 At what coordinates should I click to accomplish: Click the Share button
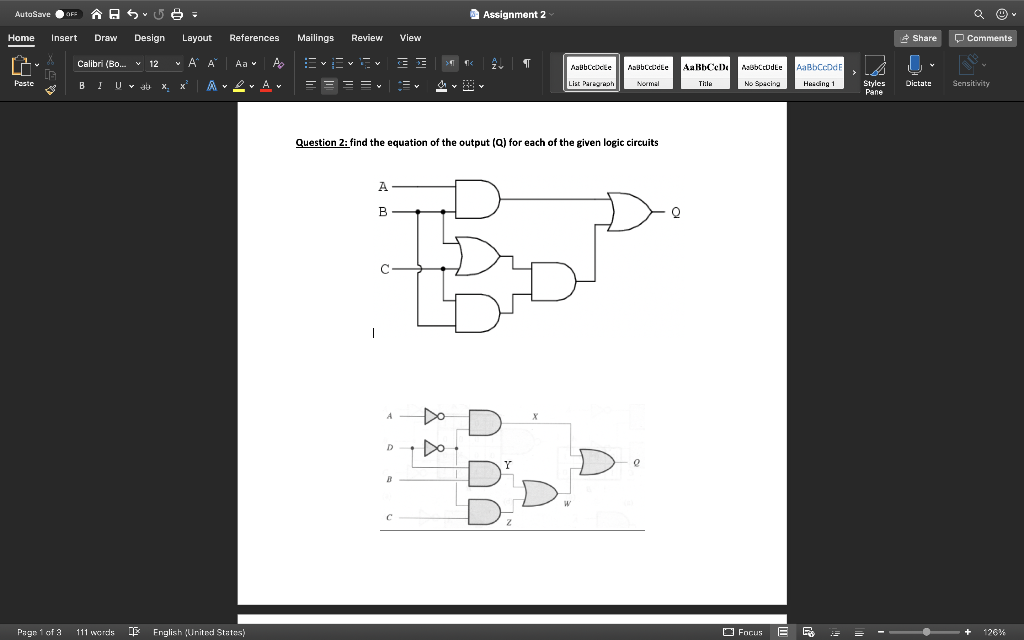point(916,38)
